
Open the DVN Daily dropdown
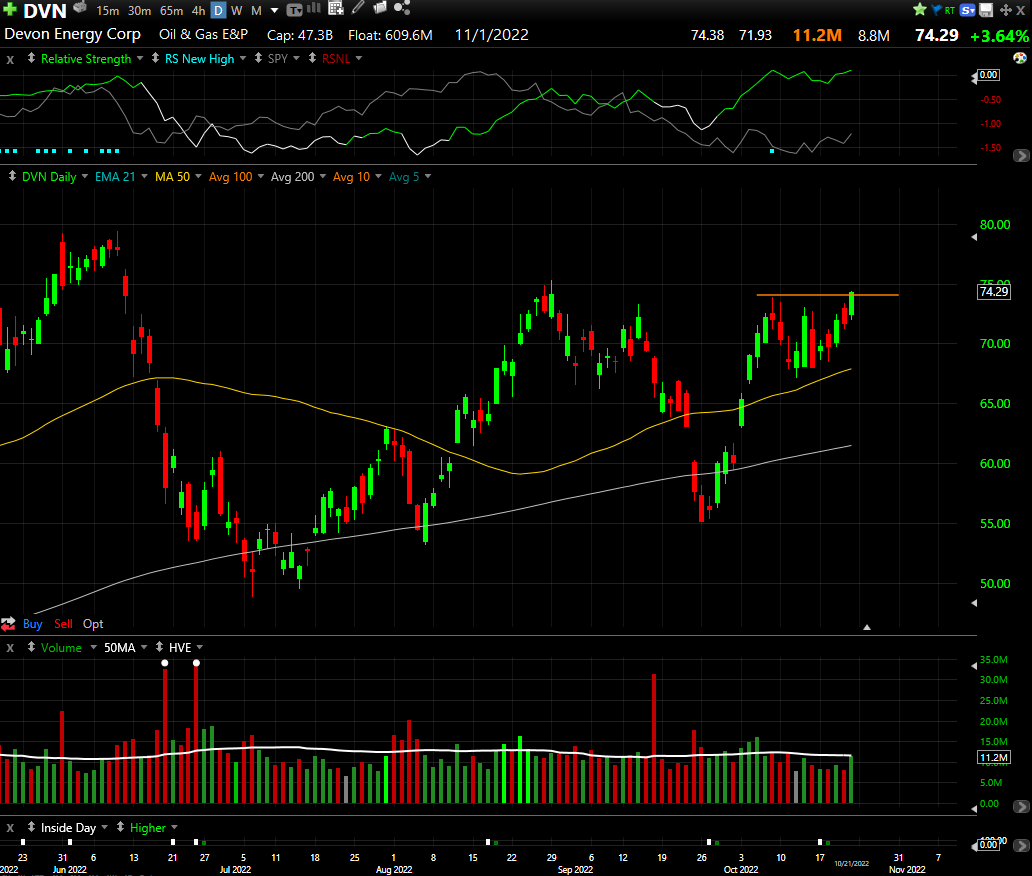pos(84,176)
